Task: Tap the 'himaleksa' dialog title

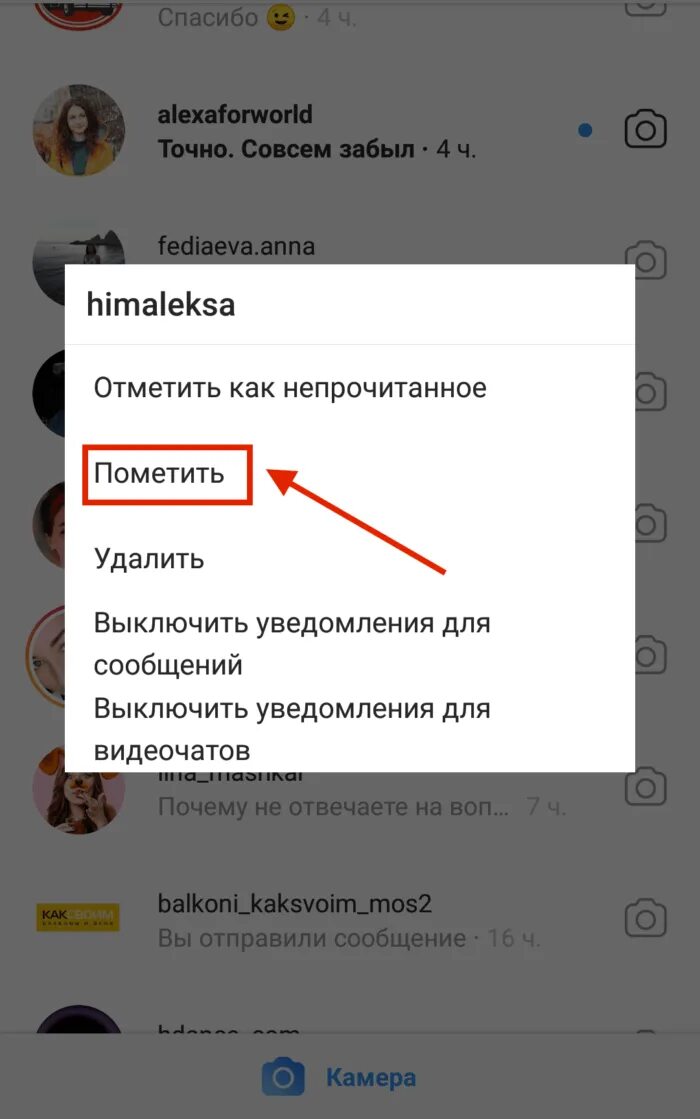Action: click(161, 305)
